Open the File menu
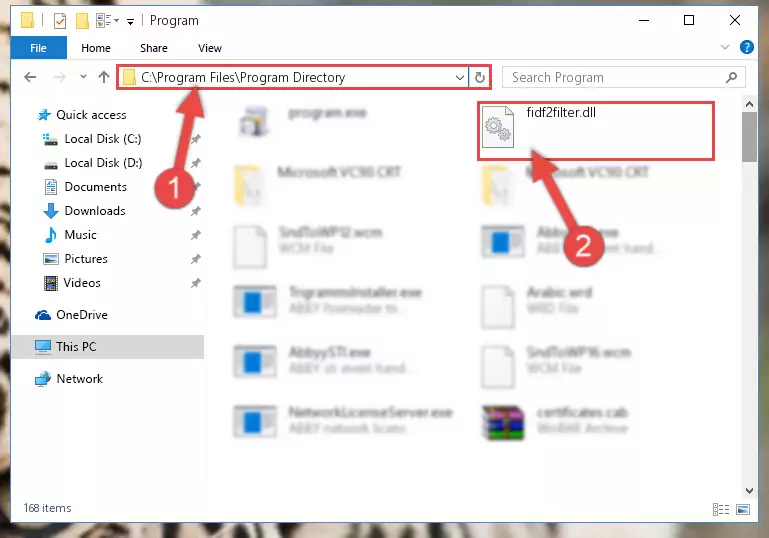769x538 pixels. tap(38, 48)
